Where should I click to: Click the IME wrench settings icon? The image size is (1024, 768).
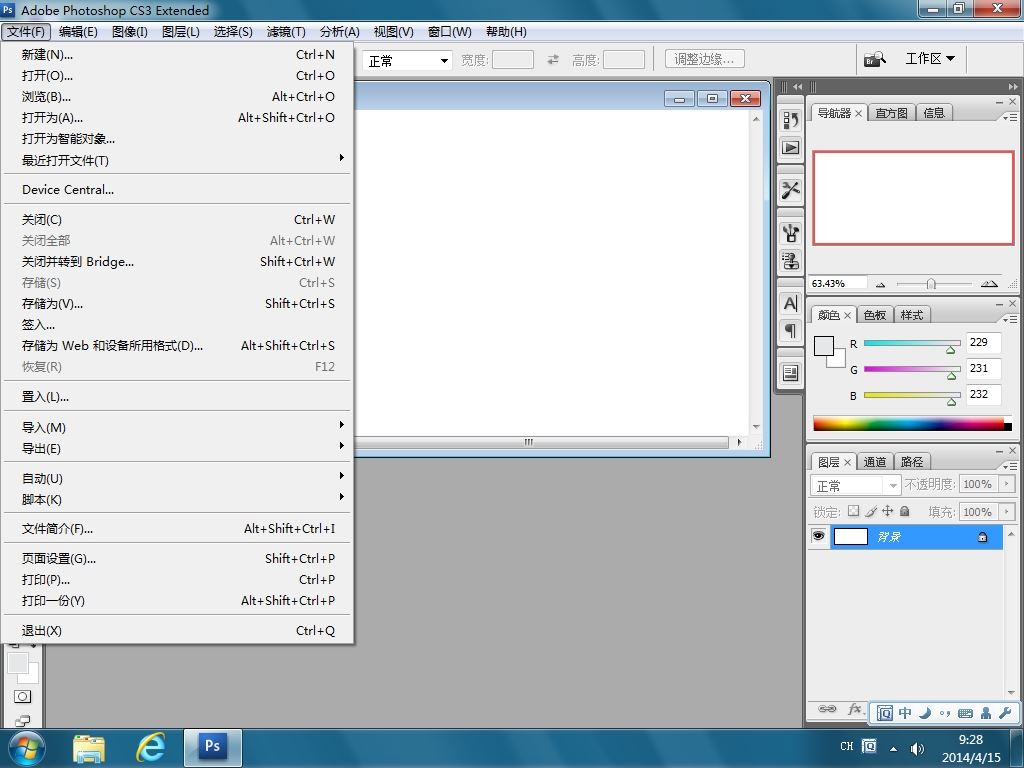point(1005,712)
